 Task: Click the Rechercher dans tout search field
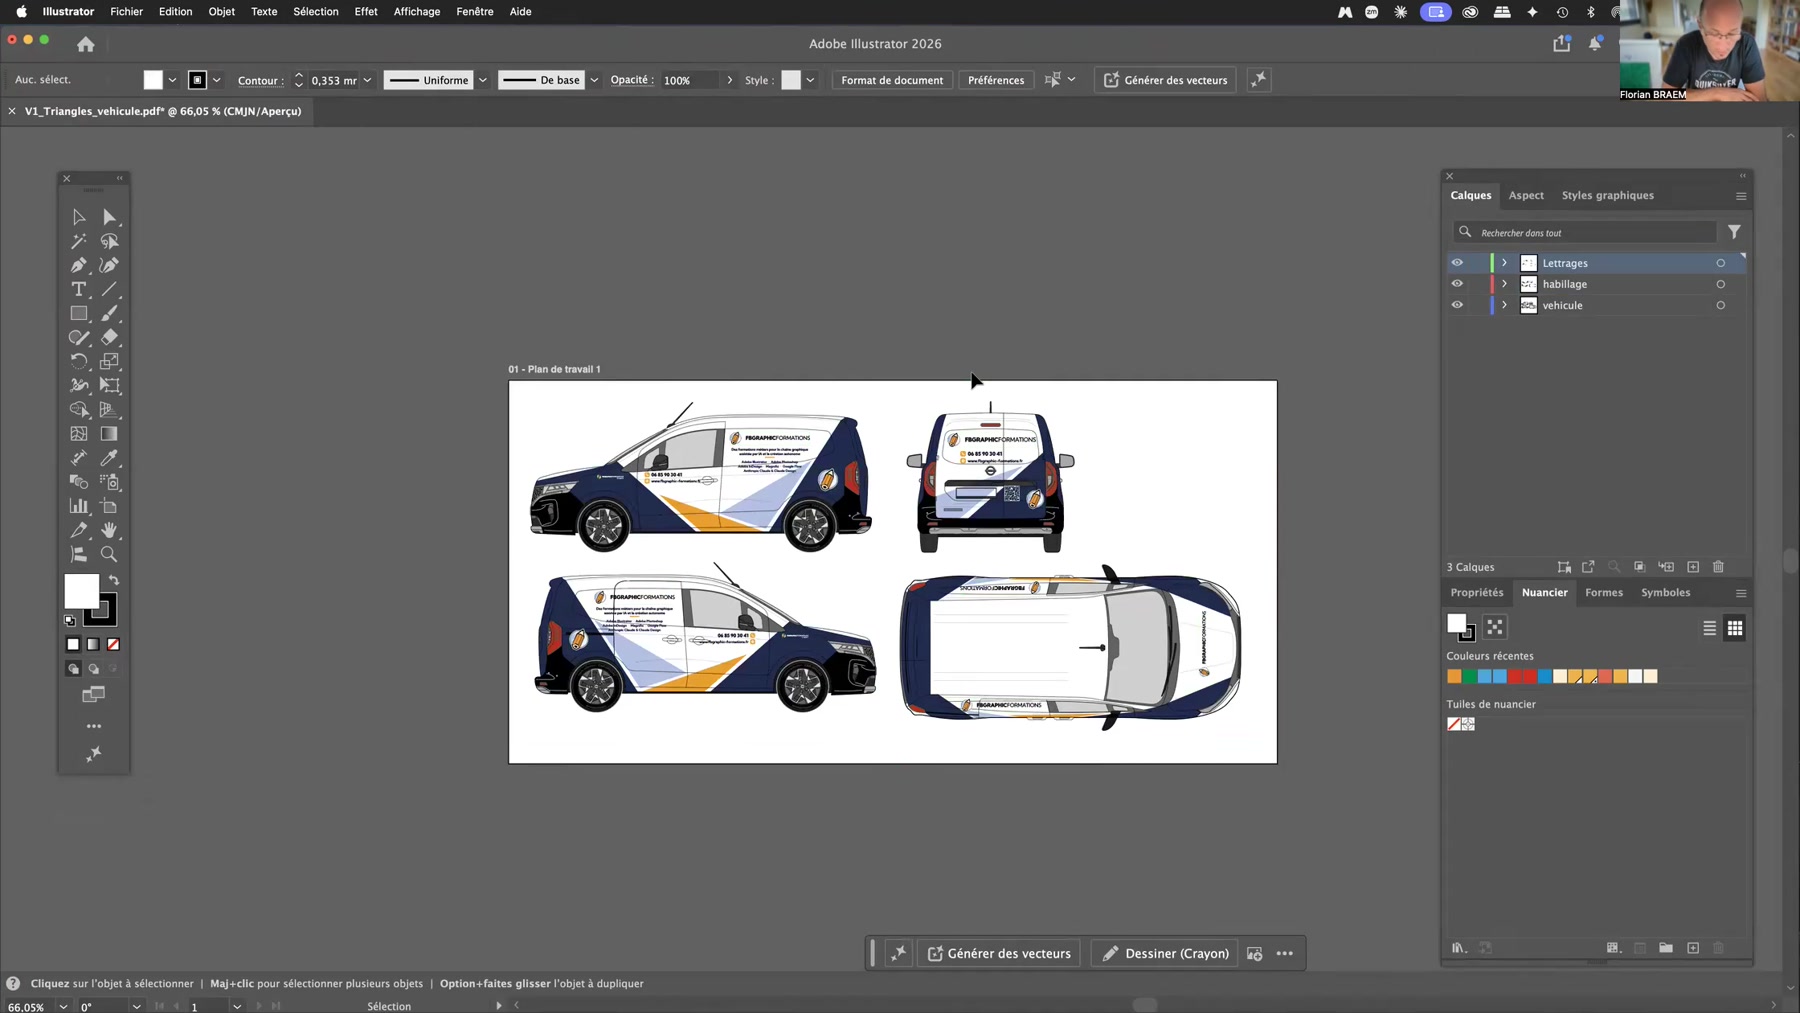click(x=1585, y=232)
